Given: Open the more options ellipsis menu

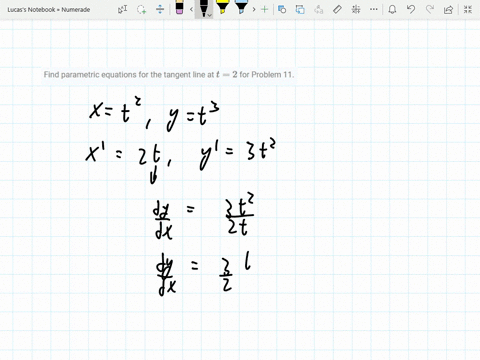Looking at the screenshot, I should point(374,9).
